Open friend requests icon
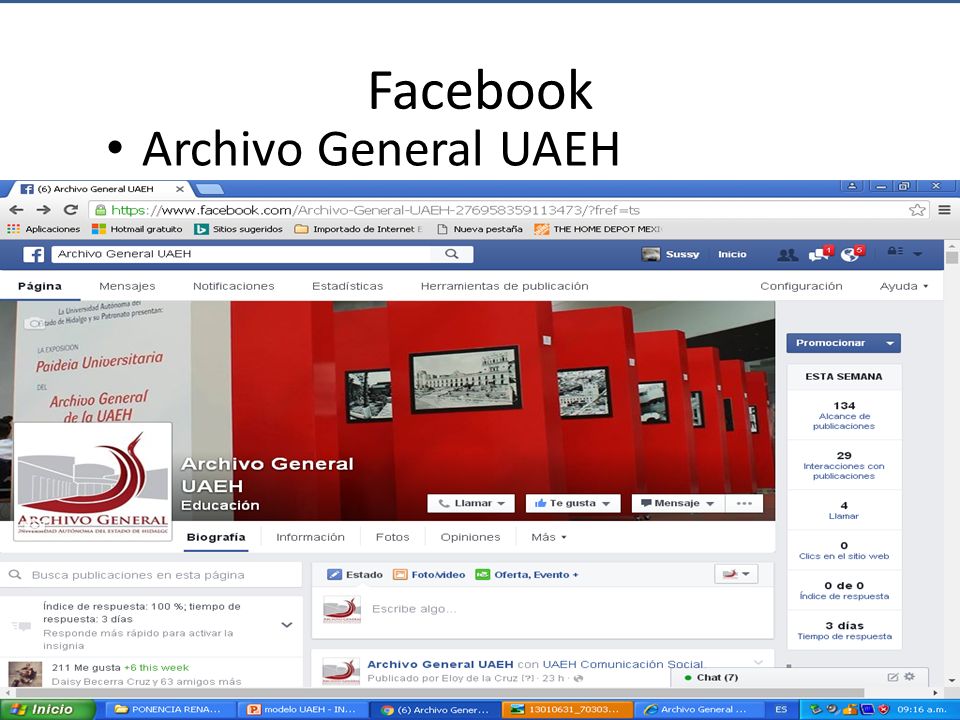This screenshot has width=960, height=720. point(787,255)
